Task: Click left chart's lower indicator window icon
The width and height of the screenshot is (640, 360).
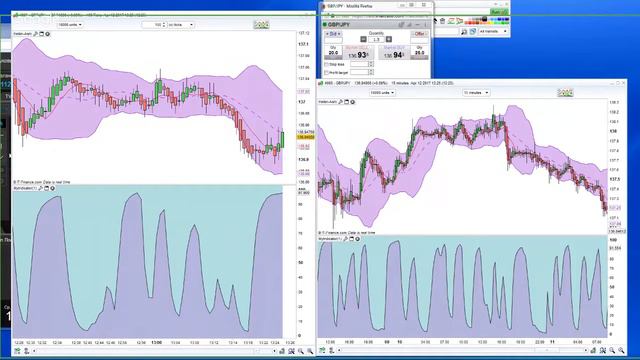Action: 47,188
